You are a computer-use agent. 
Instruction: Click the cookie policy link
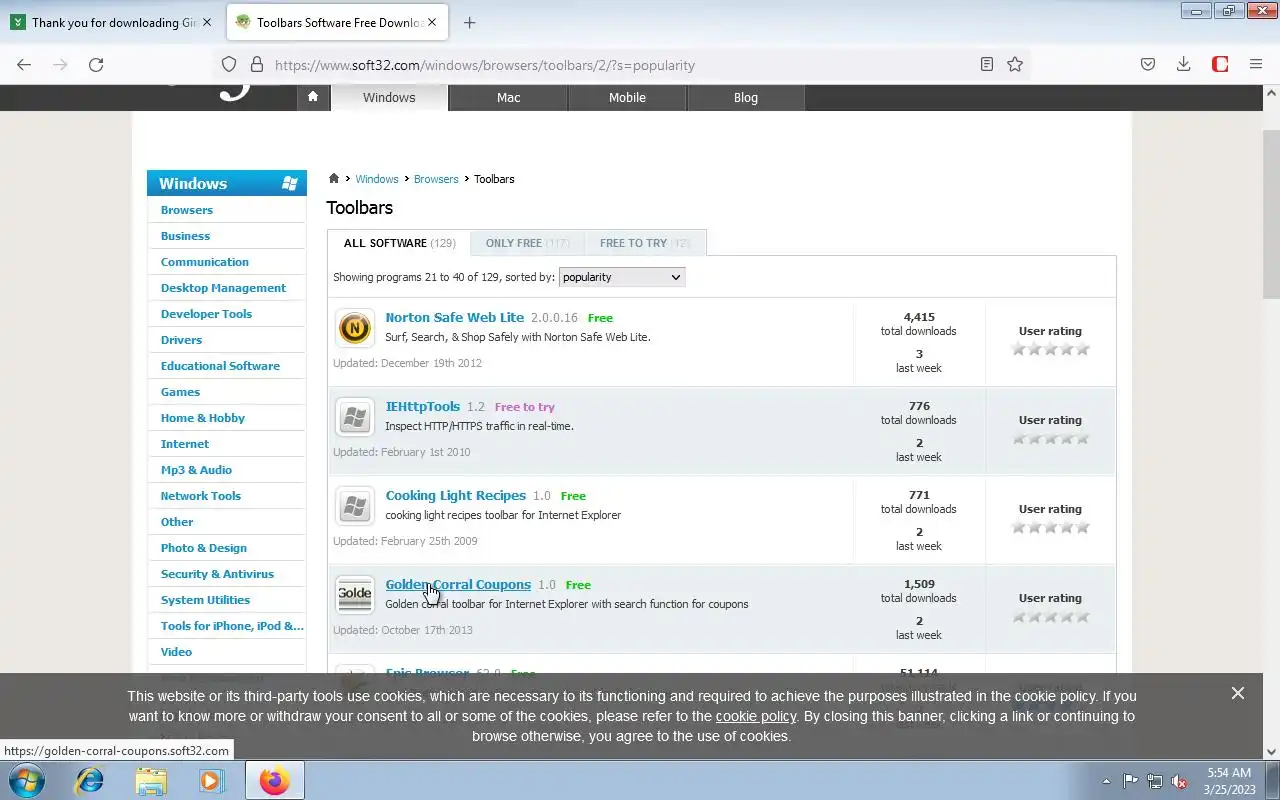pyautogui.click(x=756, y=716)
